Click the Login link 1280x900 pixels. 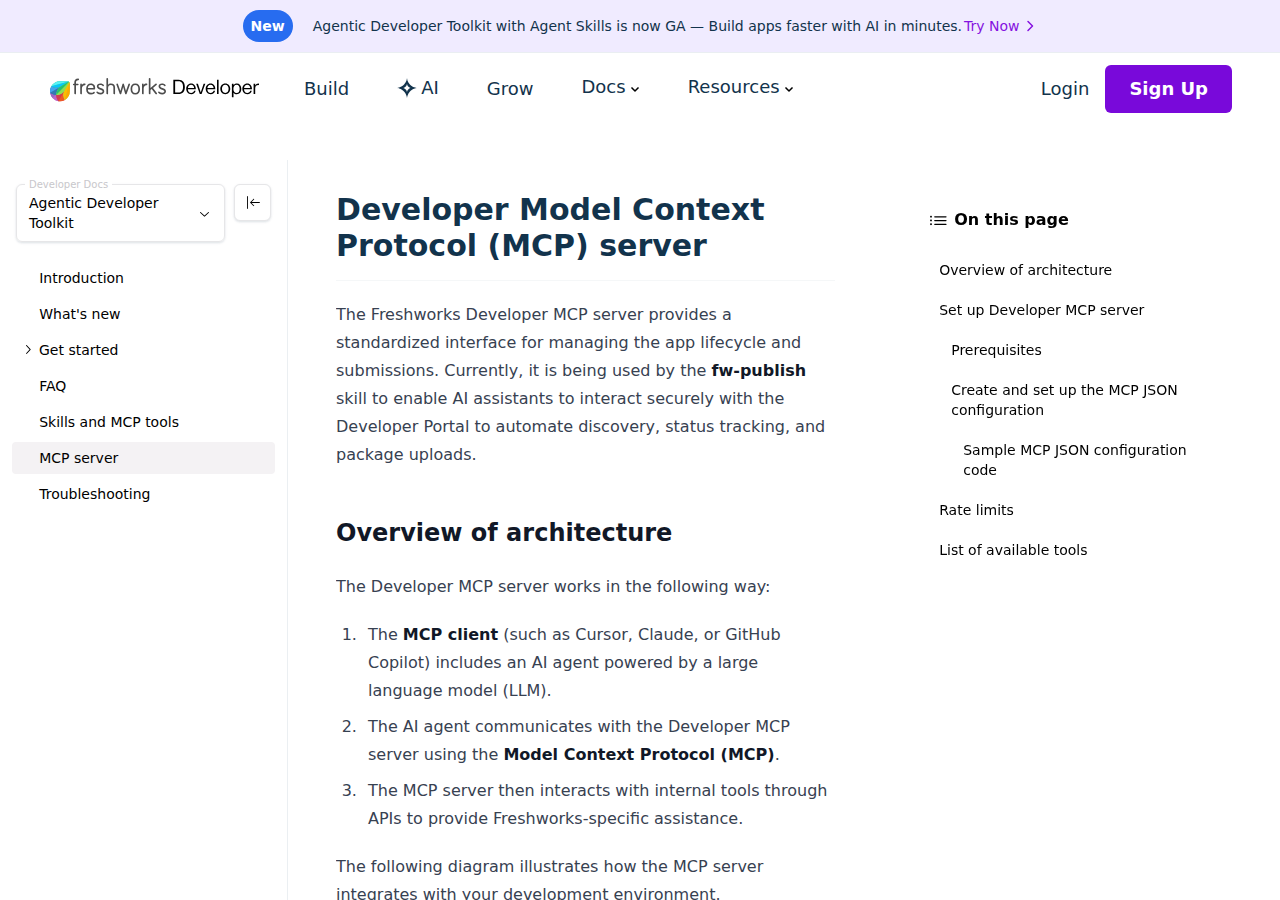pyautogui.click(x=1065, y=89)
